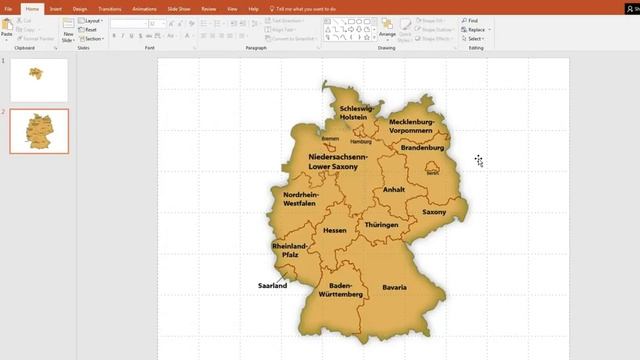Screen dimensions: 640x360
Task: Click the Copy command
Action: click(26, 29)
